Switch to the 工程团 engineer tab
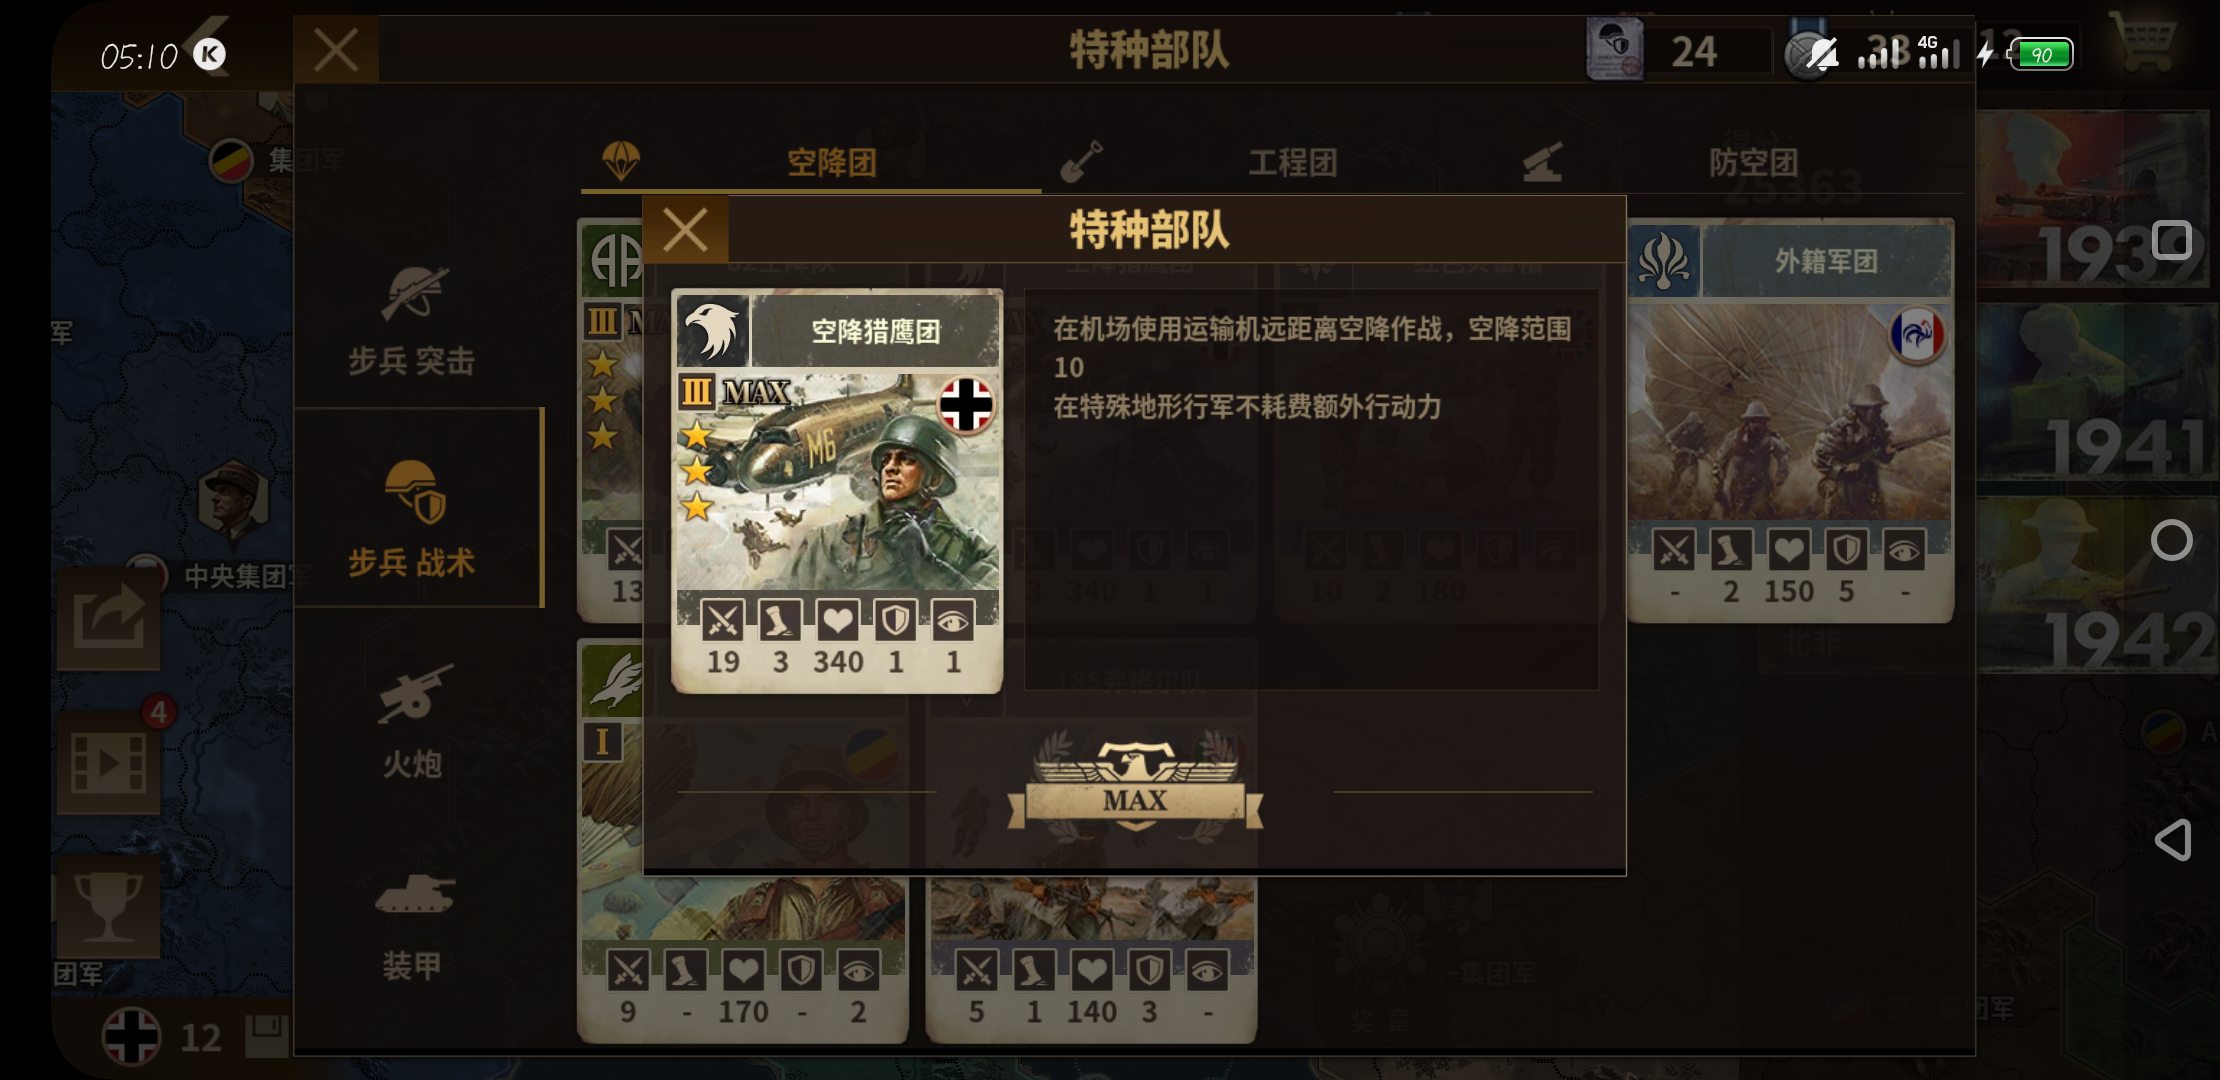The width and height of the screenshot is (2220, 1080). [1272, 161]
